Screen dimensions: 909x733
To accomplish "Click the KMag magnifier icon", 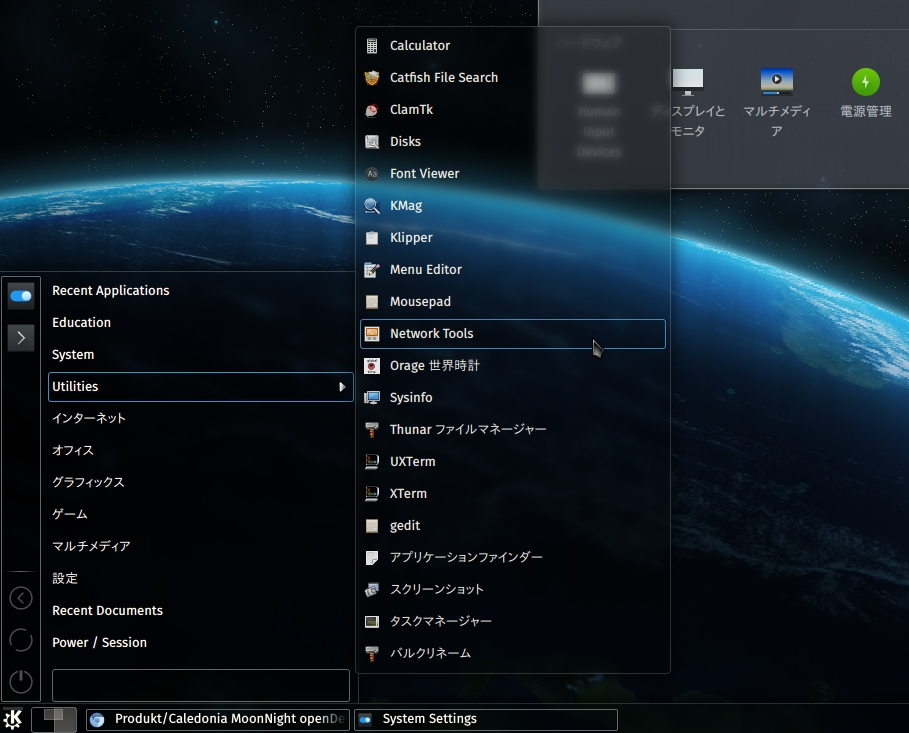I will (372, 206).
